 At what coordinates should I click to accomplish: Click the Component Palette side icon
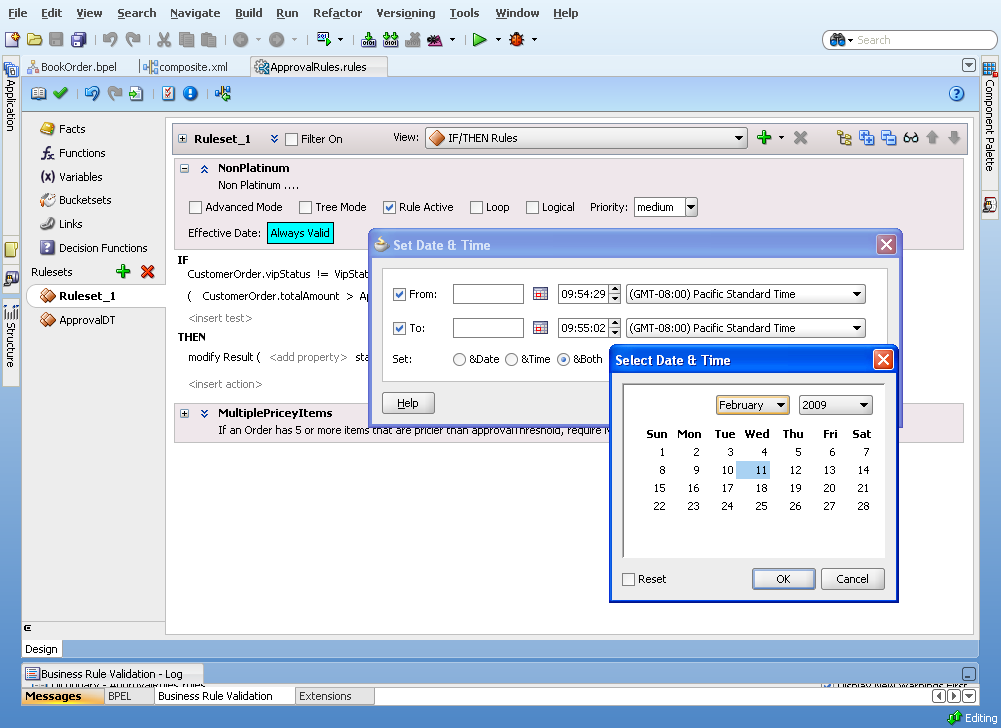click(990, 67)
